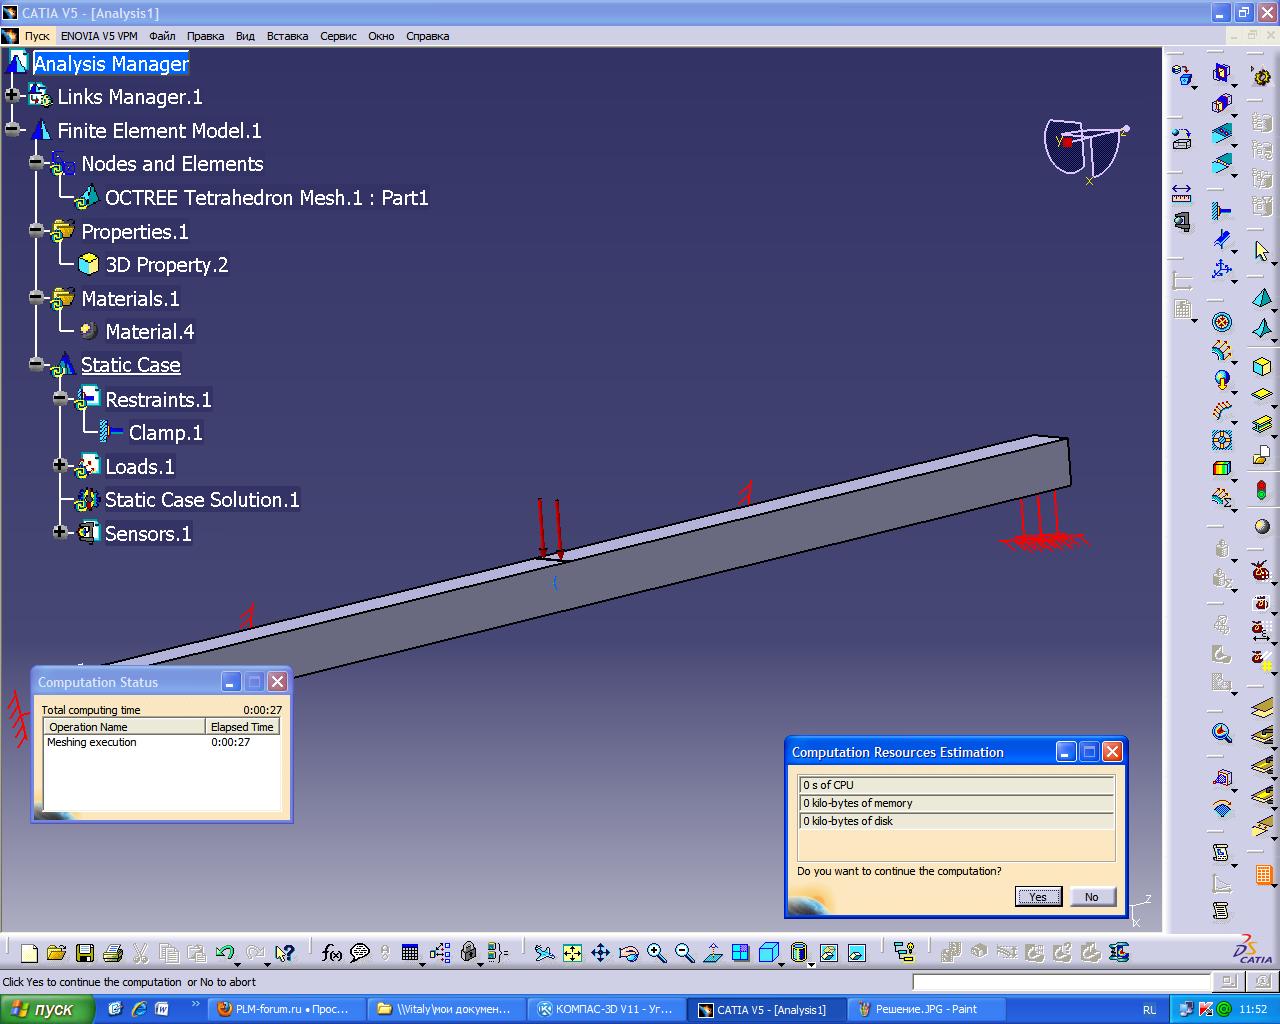Click RL language indicator in tray
This screenshot has height=1024, width=1280.
tap(1150, 1010)
